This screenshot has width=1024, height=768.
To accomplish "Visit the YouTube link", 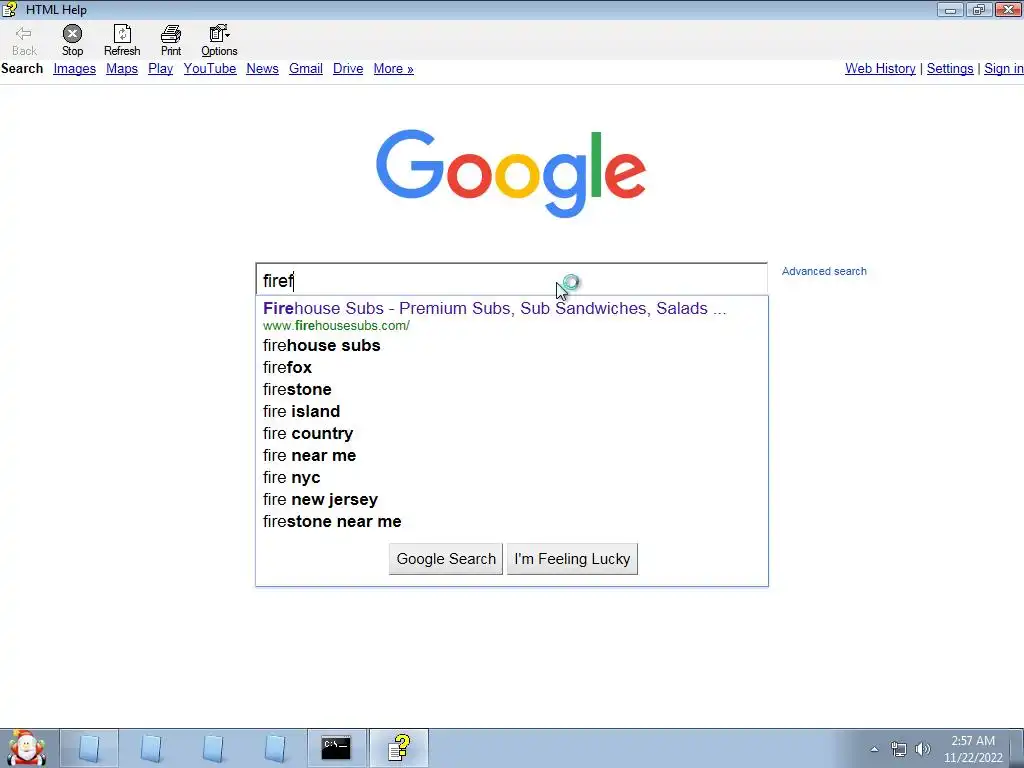I will pyautogui.click(x=210, y=69).
